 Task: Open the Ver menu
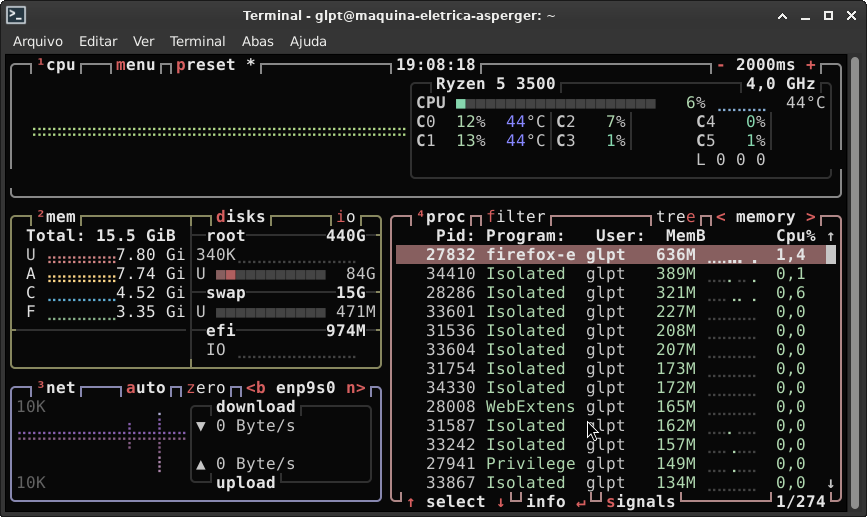pos(143,41)
